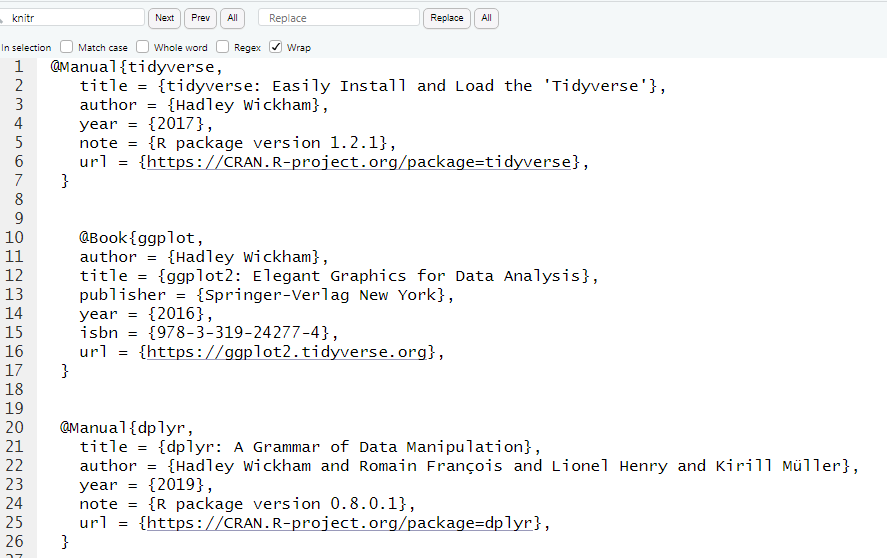887x558 pixels.
Task: Click line number 1 in the gutter
Action: [19, 67]
